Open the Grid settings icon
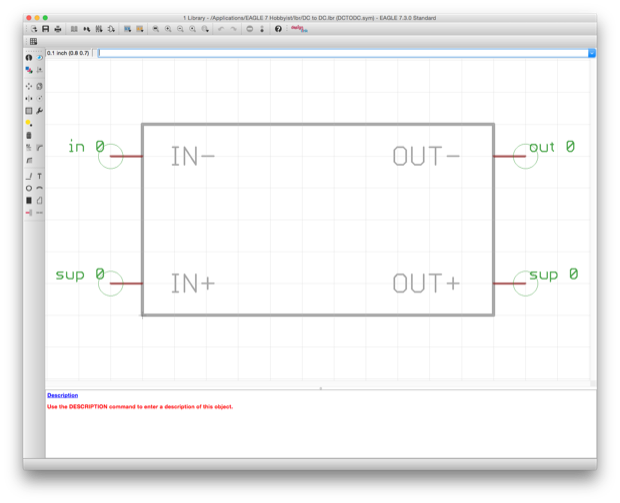This screenshot has height=503, width=620. [34, 42]
